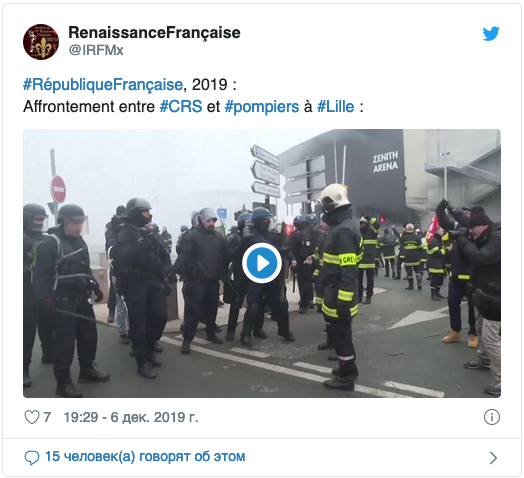The height and width of the screenshot is (478, 524).
Task: Click the like count number 7
Action: (x=47, y=417)
